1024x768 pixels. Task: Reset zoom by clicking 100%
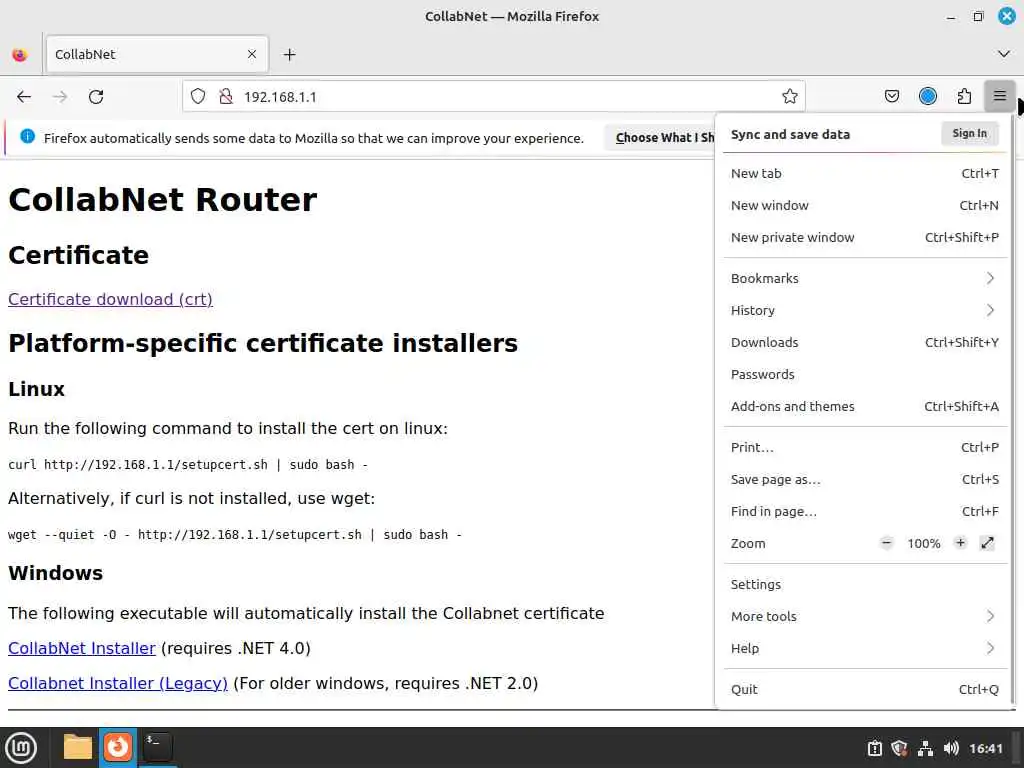(x=923, y=543)
